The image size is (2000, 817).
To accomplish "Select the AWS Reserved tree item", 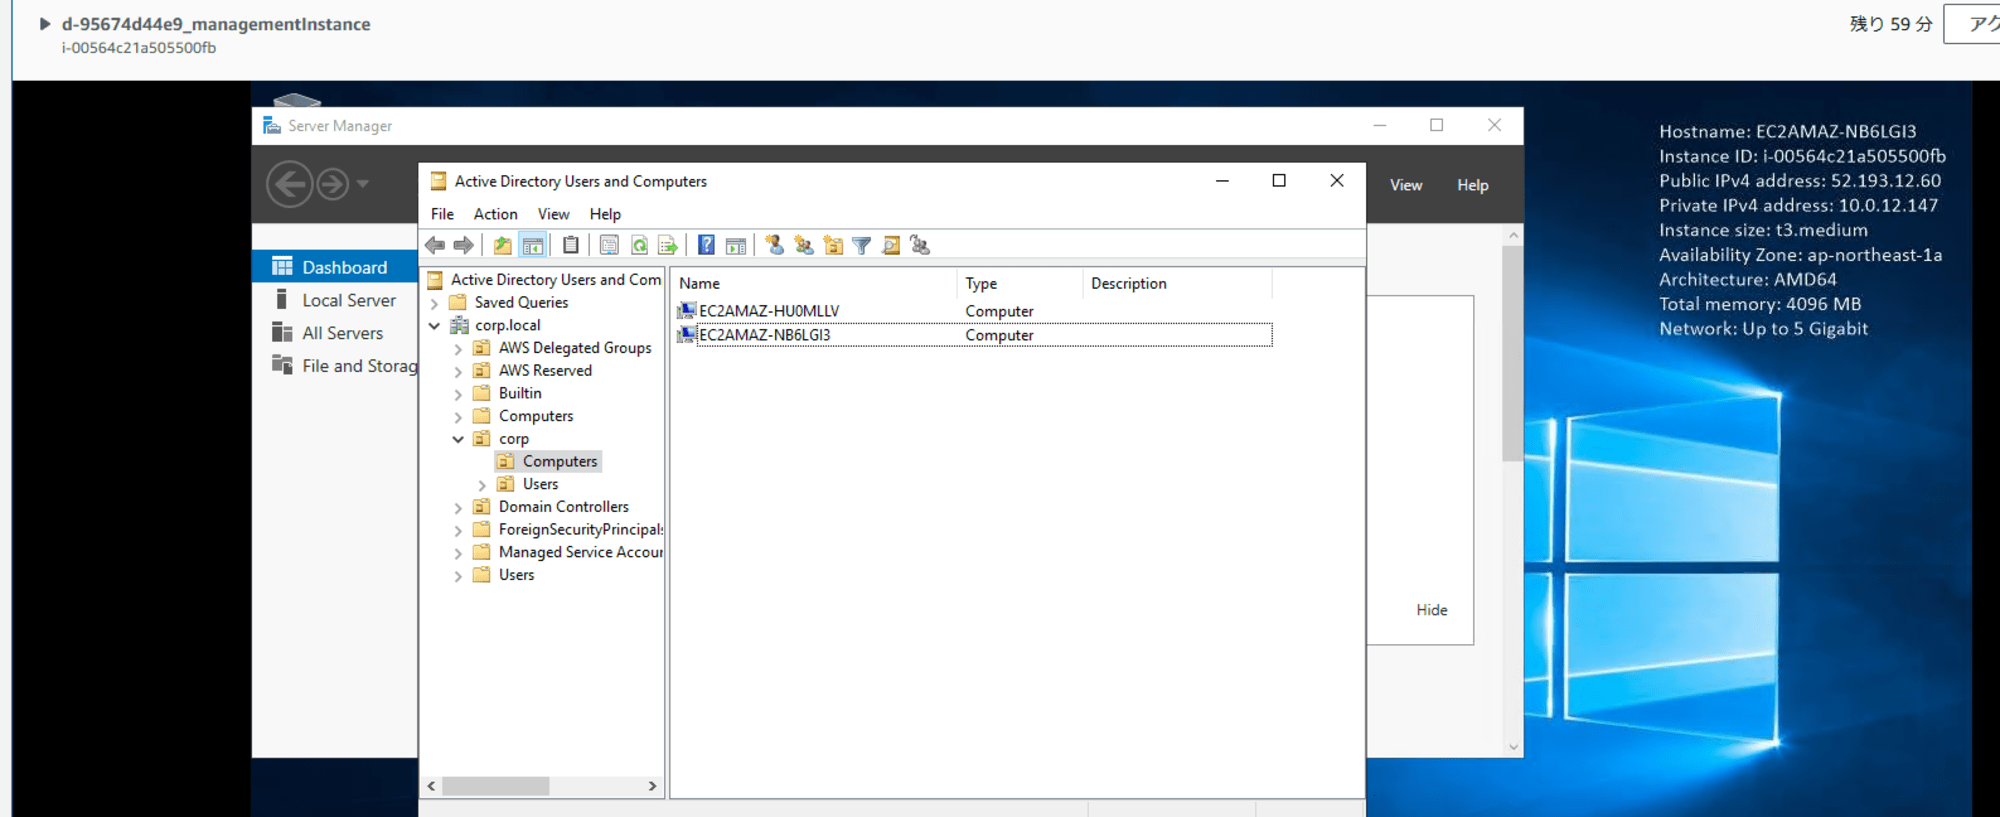I will click(545, 370).
